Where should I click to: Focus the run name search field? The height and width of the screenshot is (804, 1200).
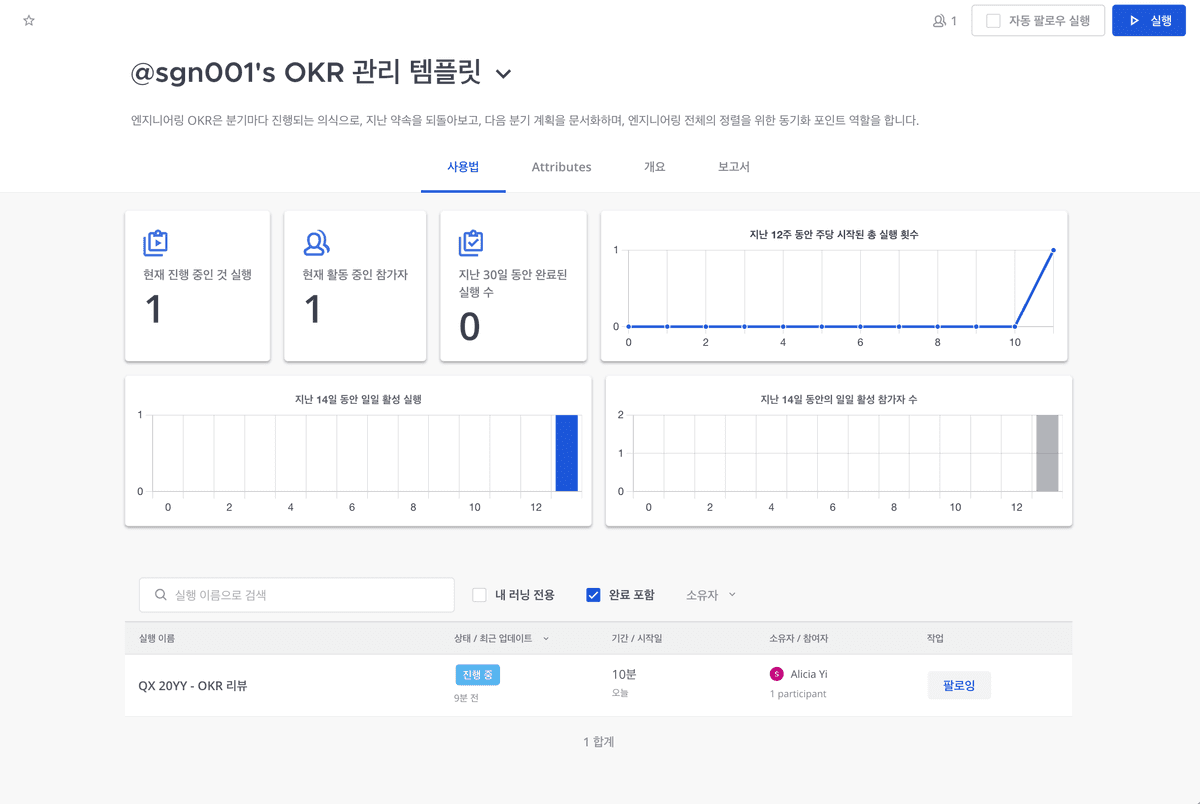tap(297, 595)
